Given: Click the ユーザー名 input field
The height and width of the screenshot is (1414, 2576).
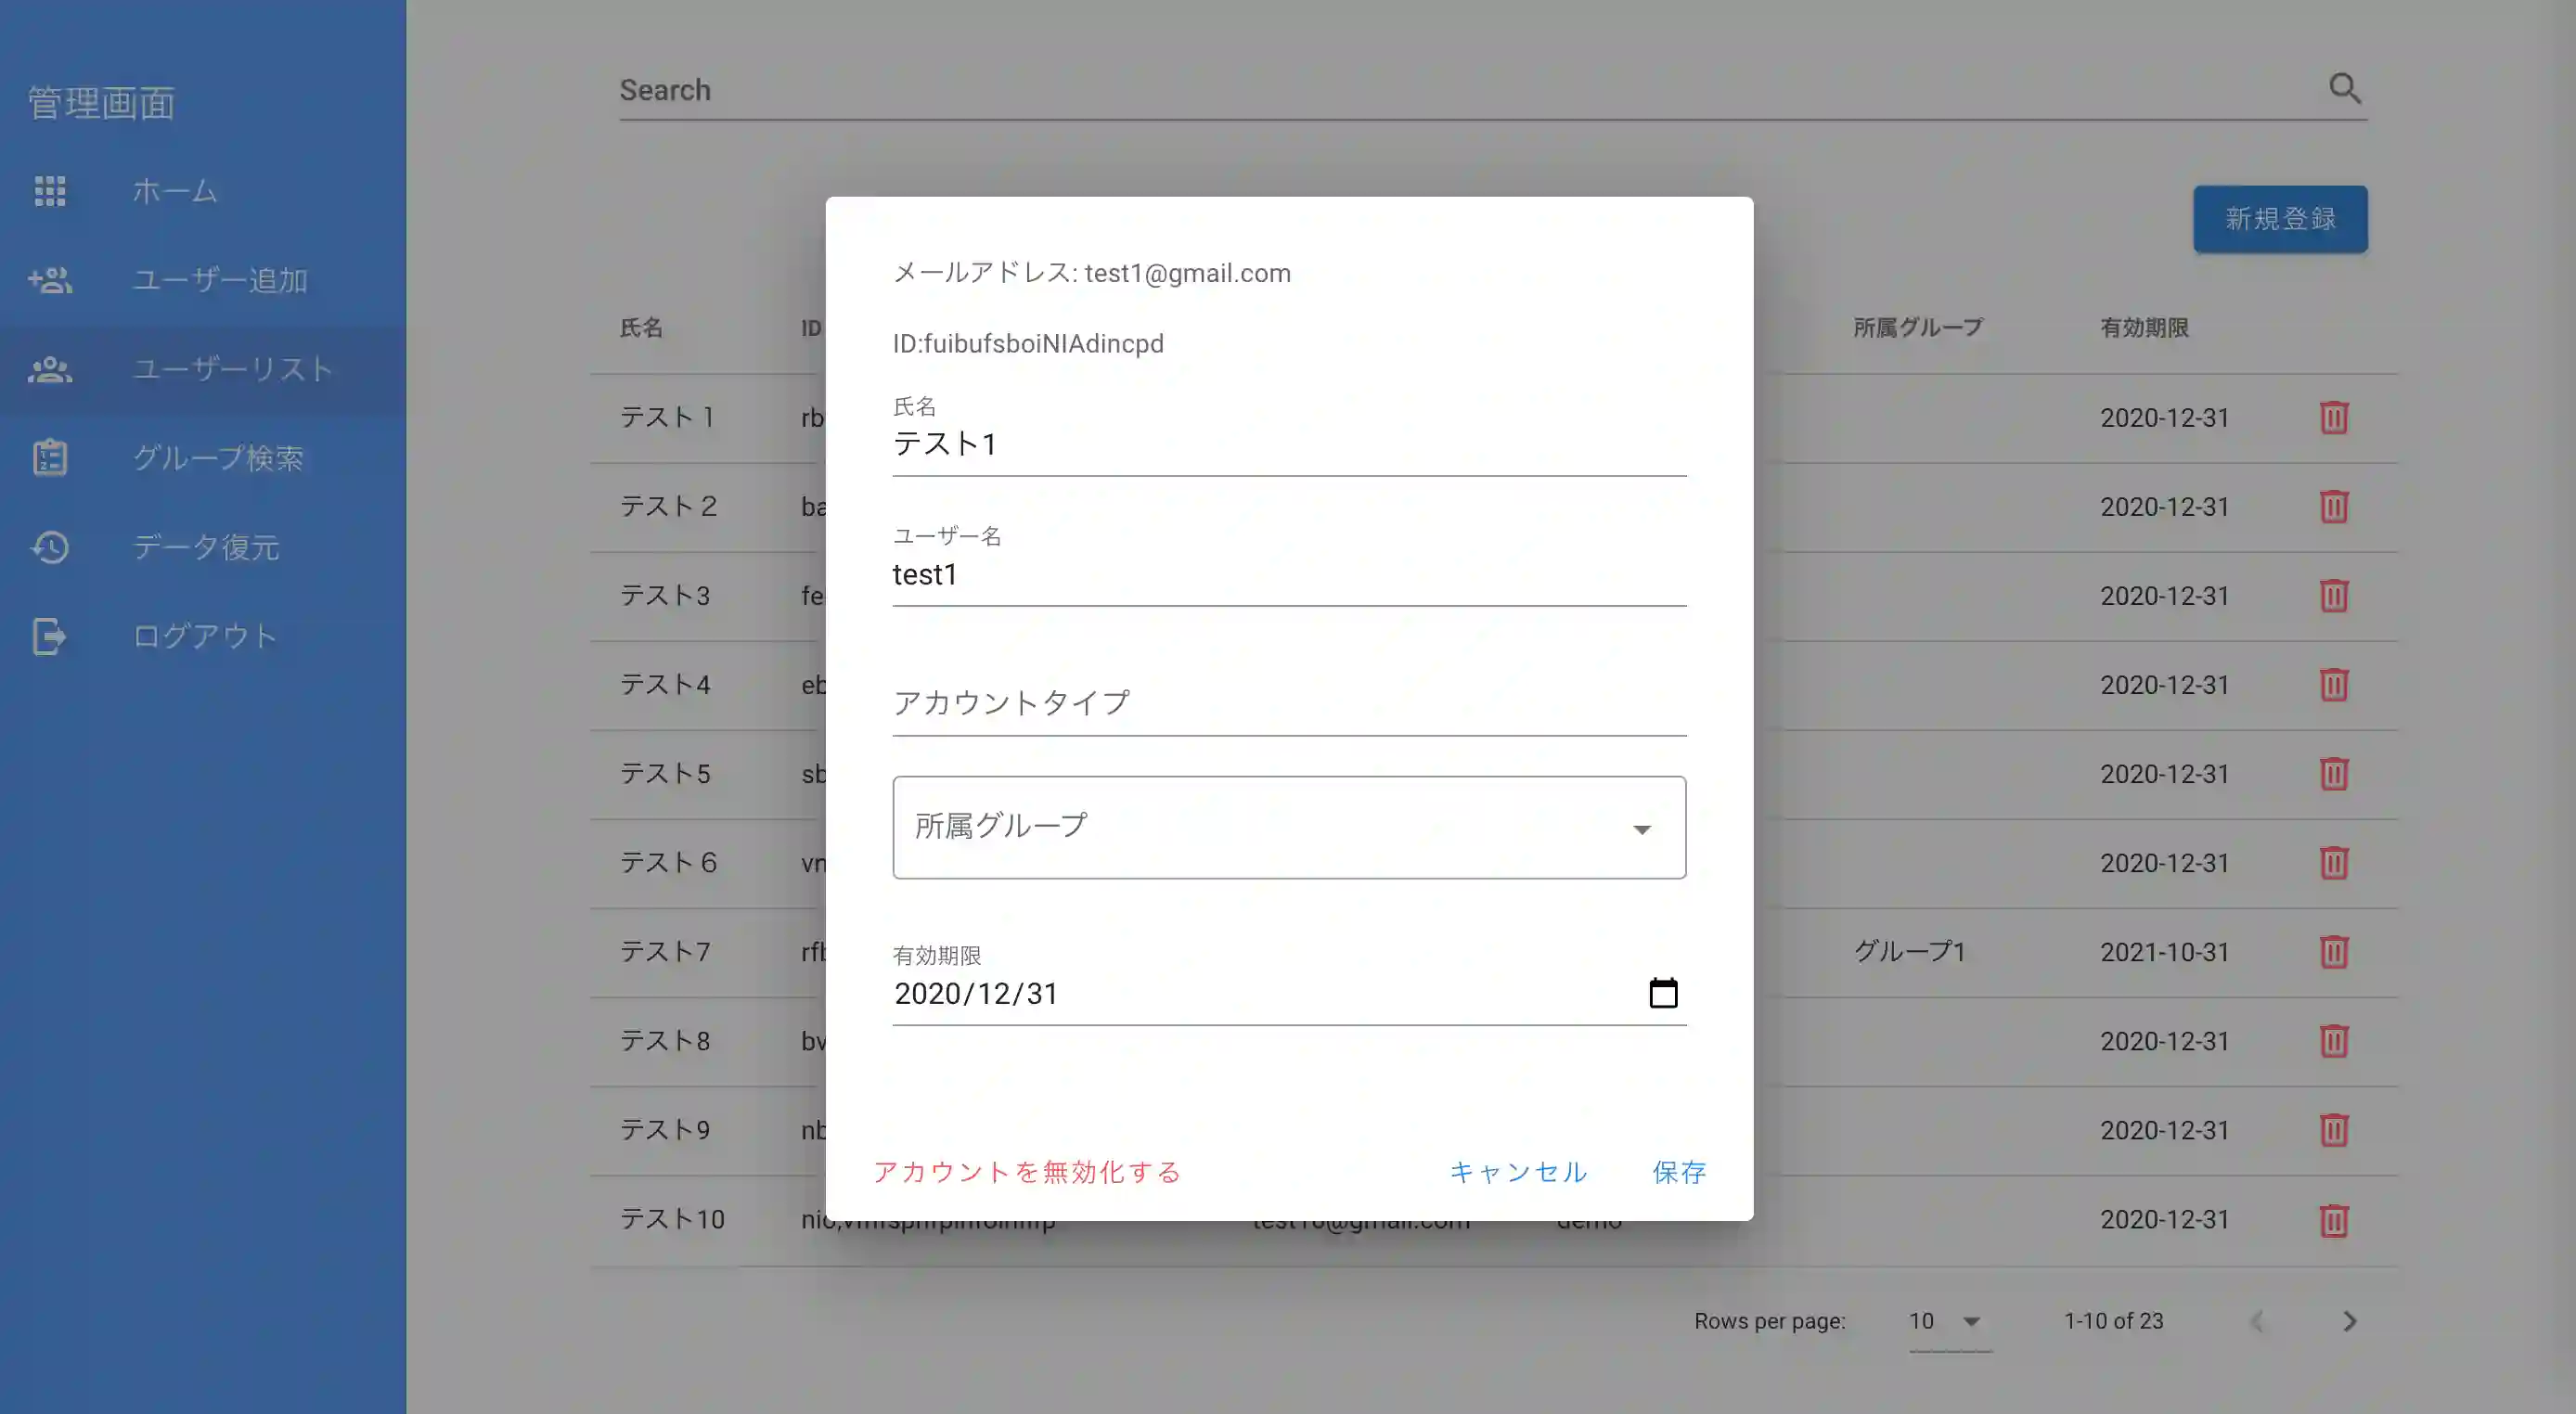Looking at the screenshot, I should pos(1288,575).
